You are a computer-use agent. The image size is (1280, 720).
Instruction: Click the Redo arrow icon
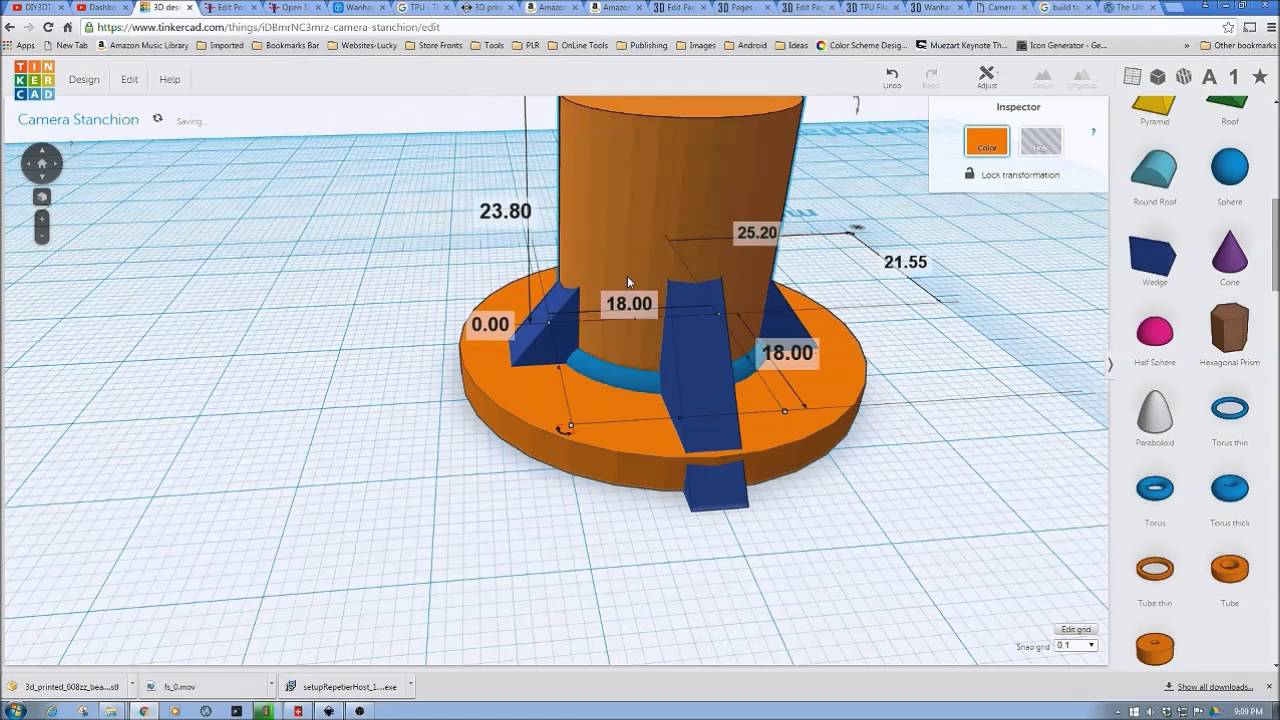pos(931,73)
